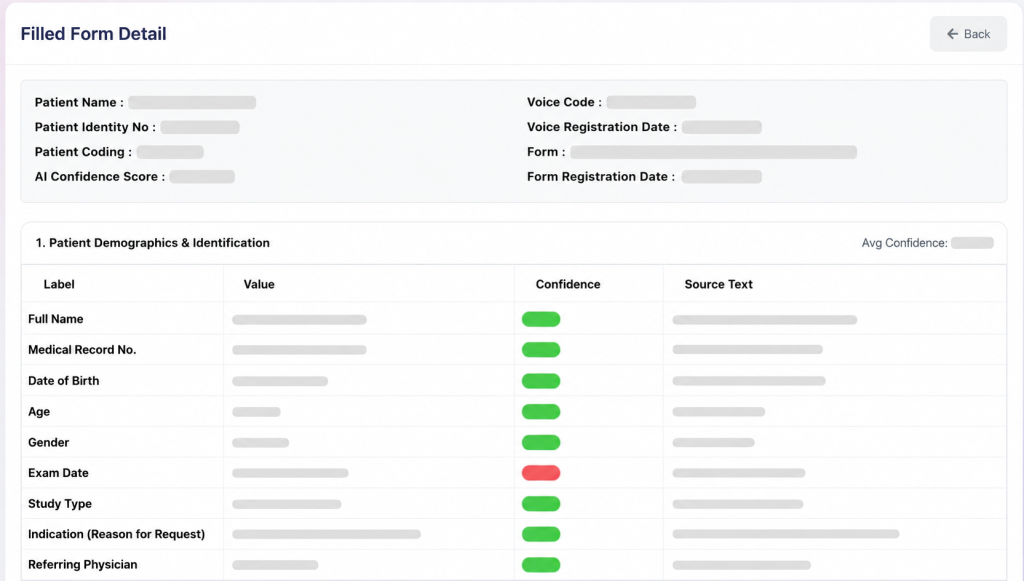1024x581 pixels.
Task: Click the Form name value placeholder
Action: (x=713, y=151)
